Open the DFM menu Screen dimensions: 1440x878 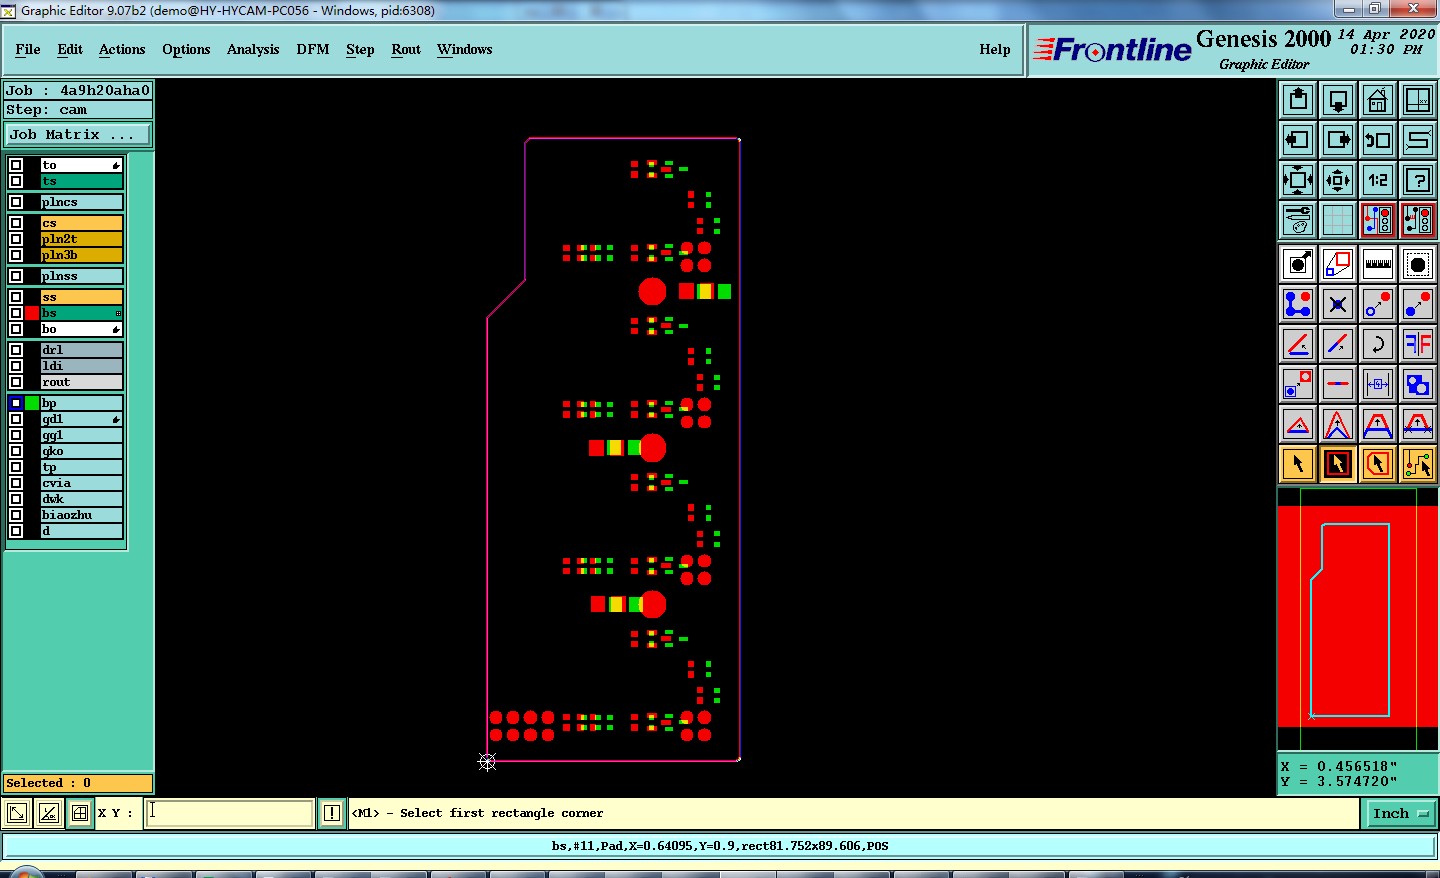(313, 49)
